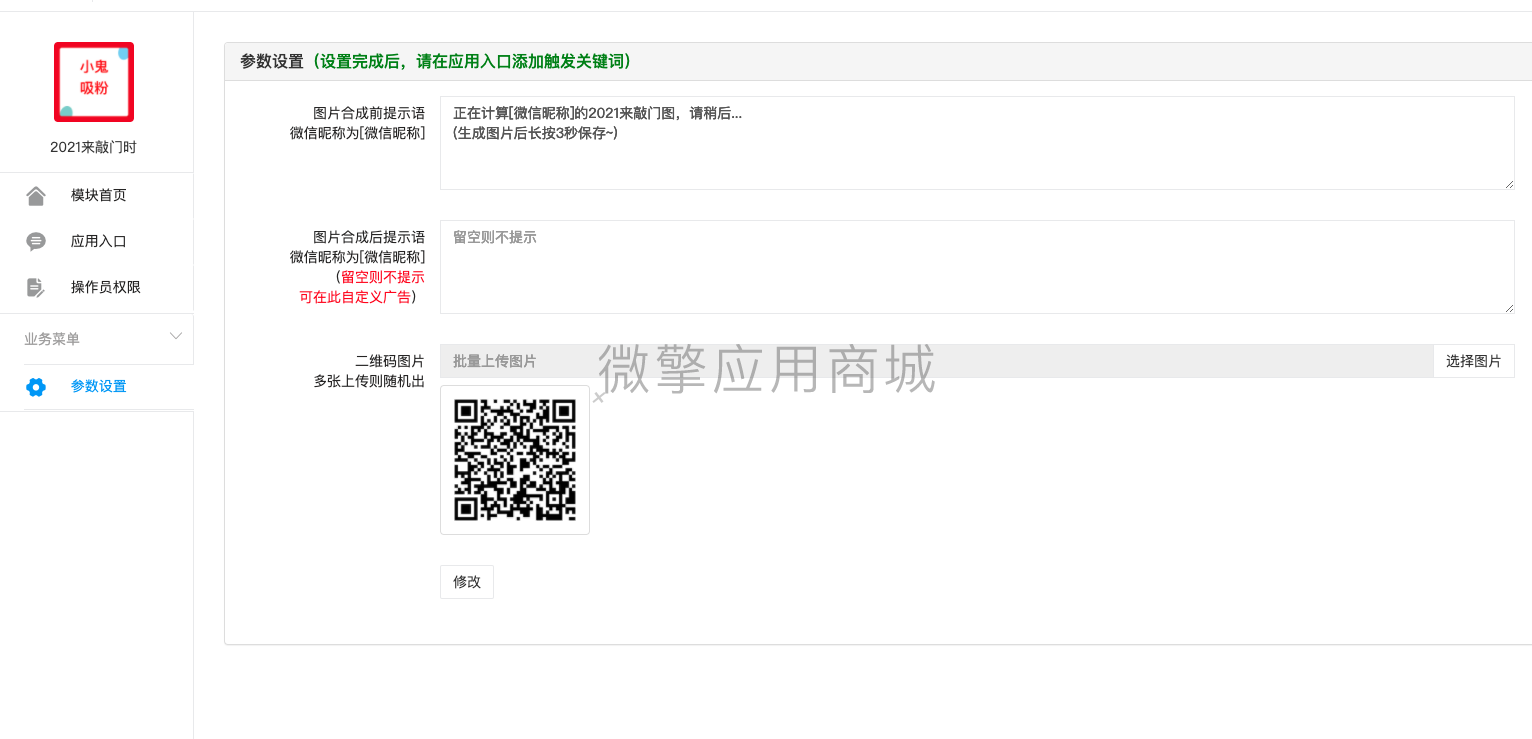Click the 选择图片 button

1473,361
